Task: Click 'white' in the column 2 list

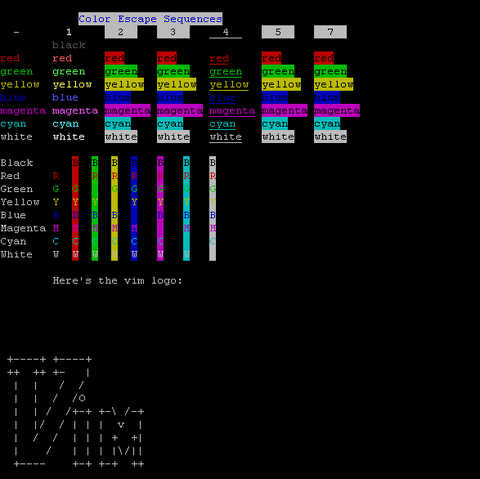Action: pyautogui.click(x=121, y=137)
